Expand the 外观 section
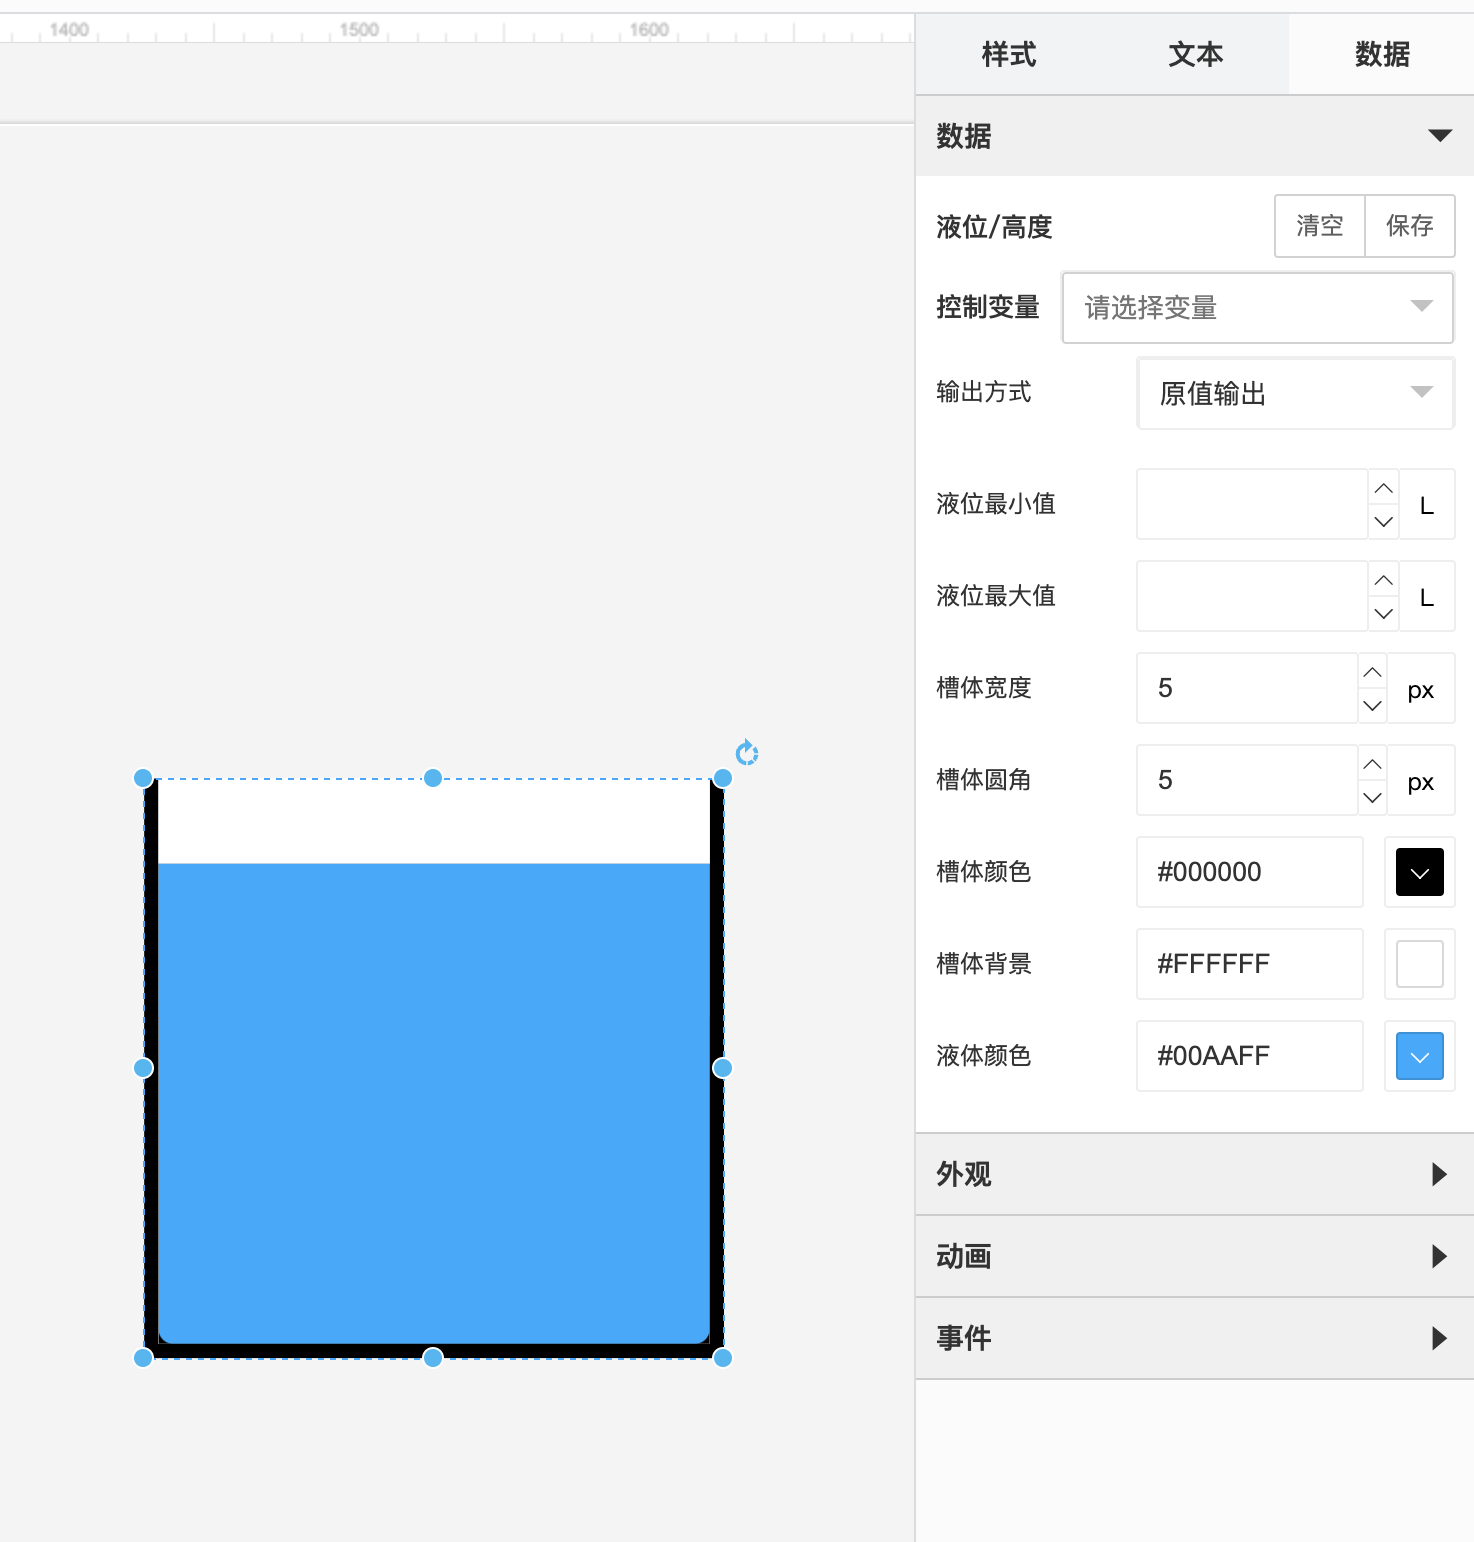Viewport: 1474px width, 1542px height. [x=1195, y=1174]
